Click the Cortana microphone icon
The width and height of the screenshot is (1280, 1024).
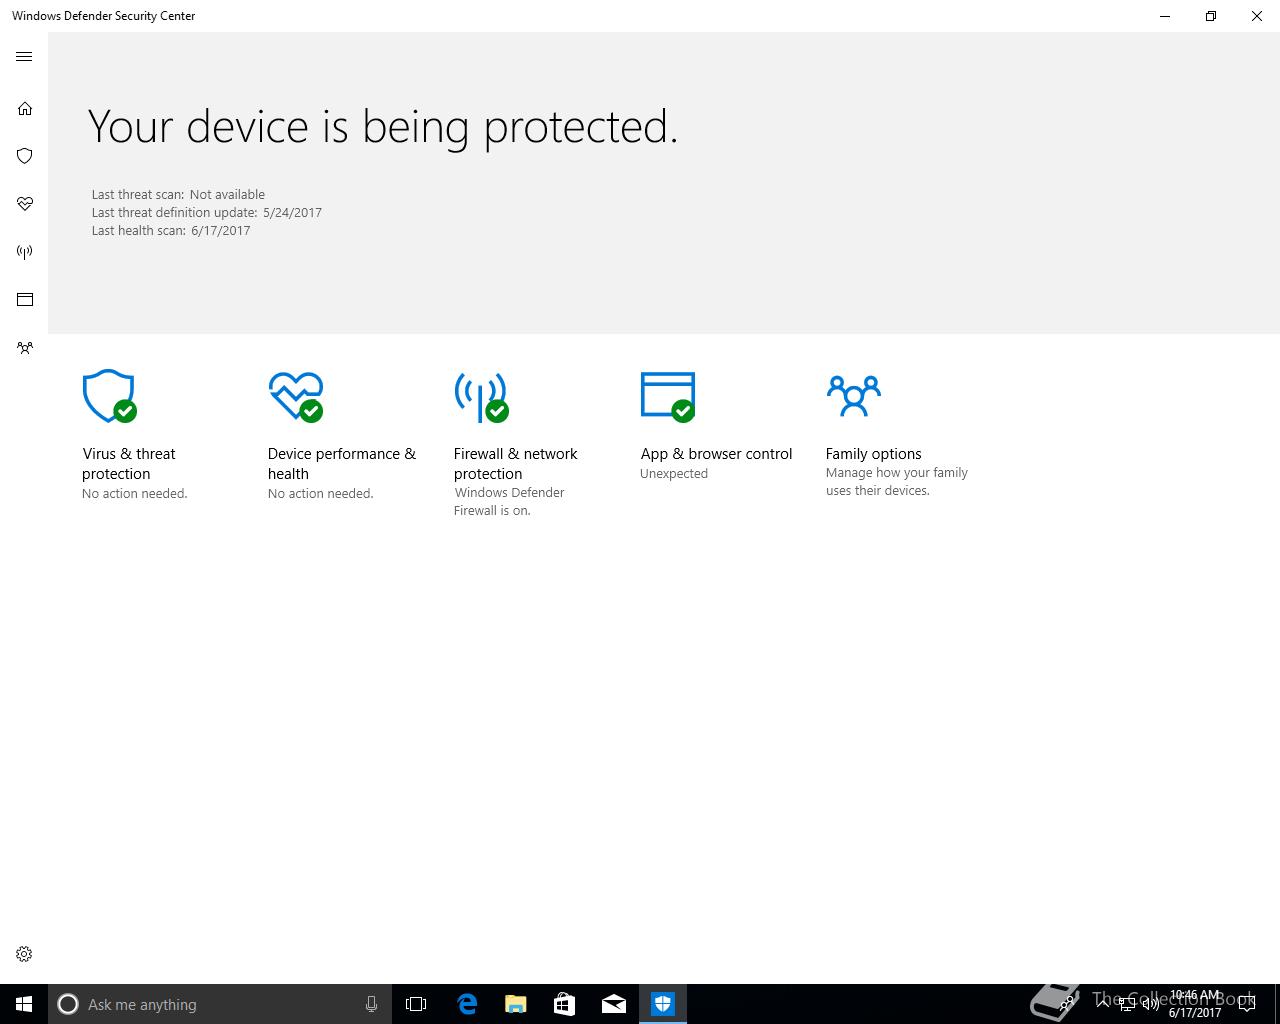(371, 1004)
